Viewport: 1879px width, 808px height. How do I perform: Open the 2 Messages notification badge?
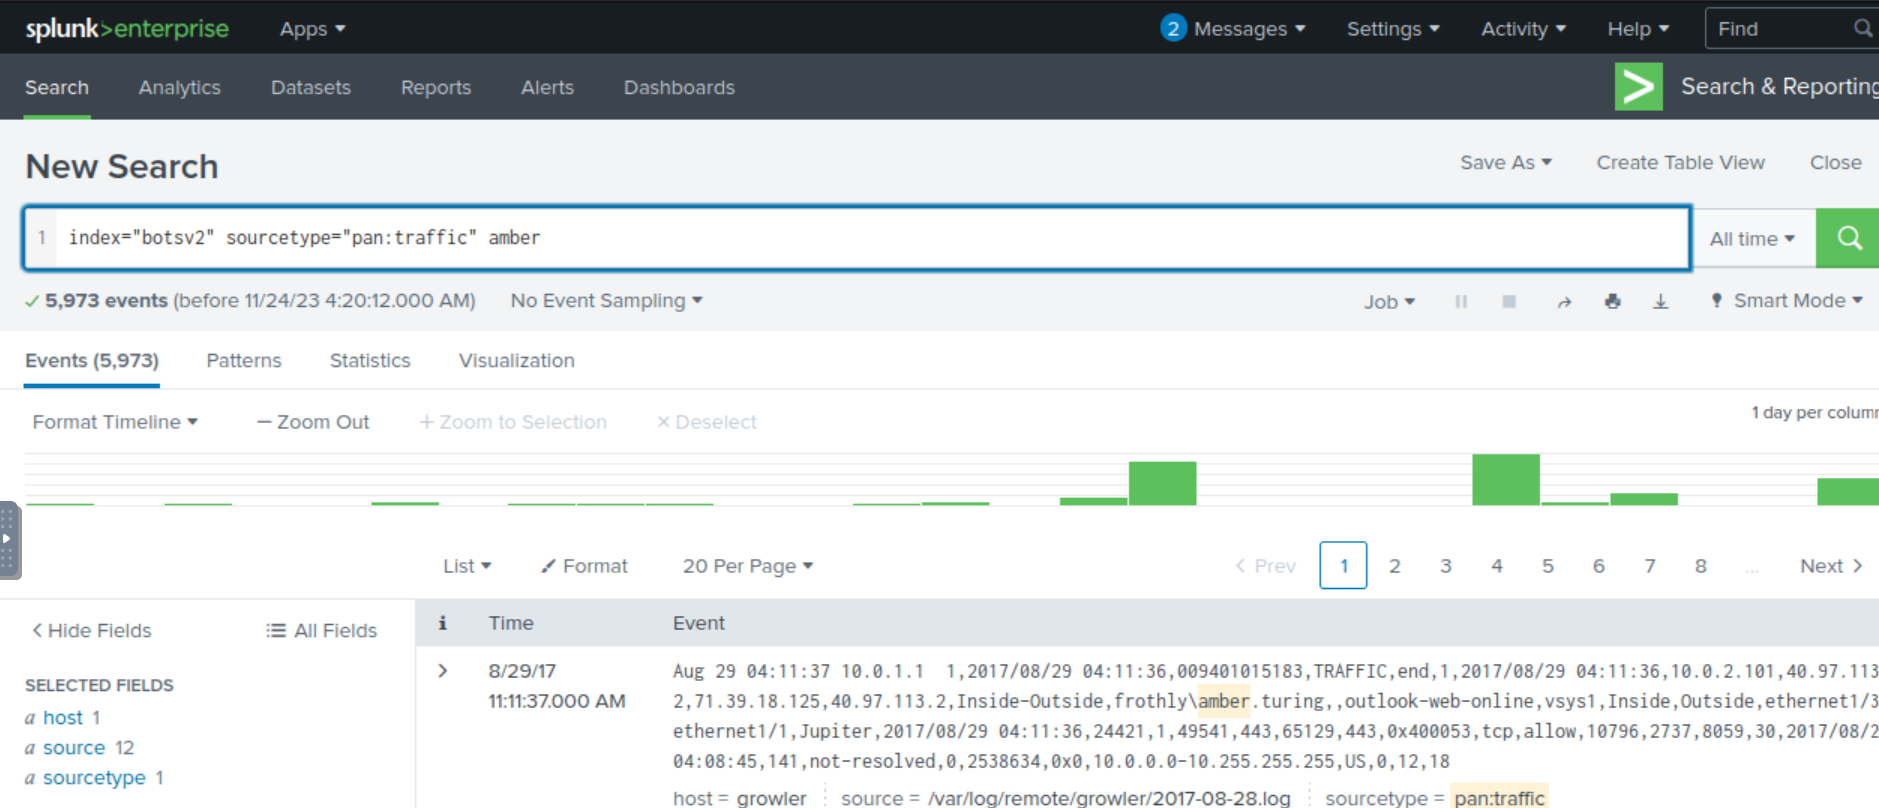(x=1173, y=28)
